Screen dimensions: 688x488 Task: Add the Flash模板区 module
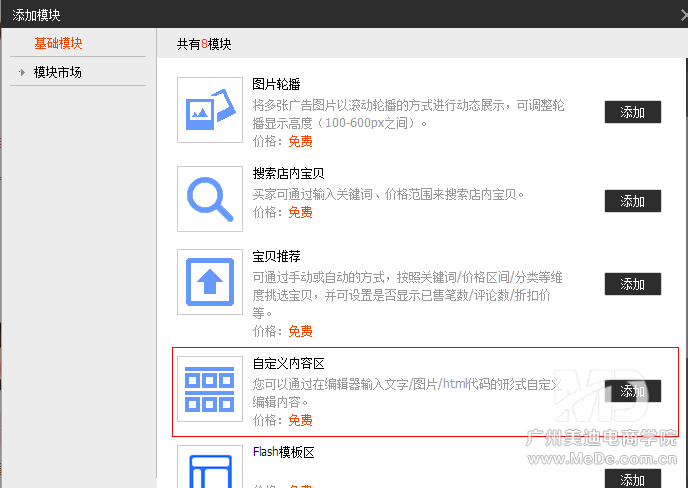[633, 478]
